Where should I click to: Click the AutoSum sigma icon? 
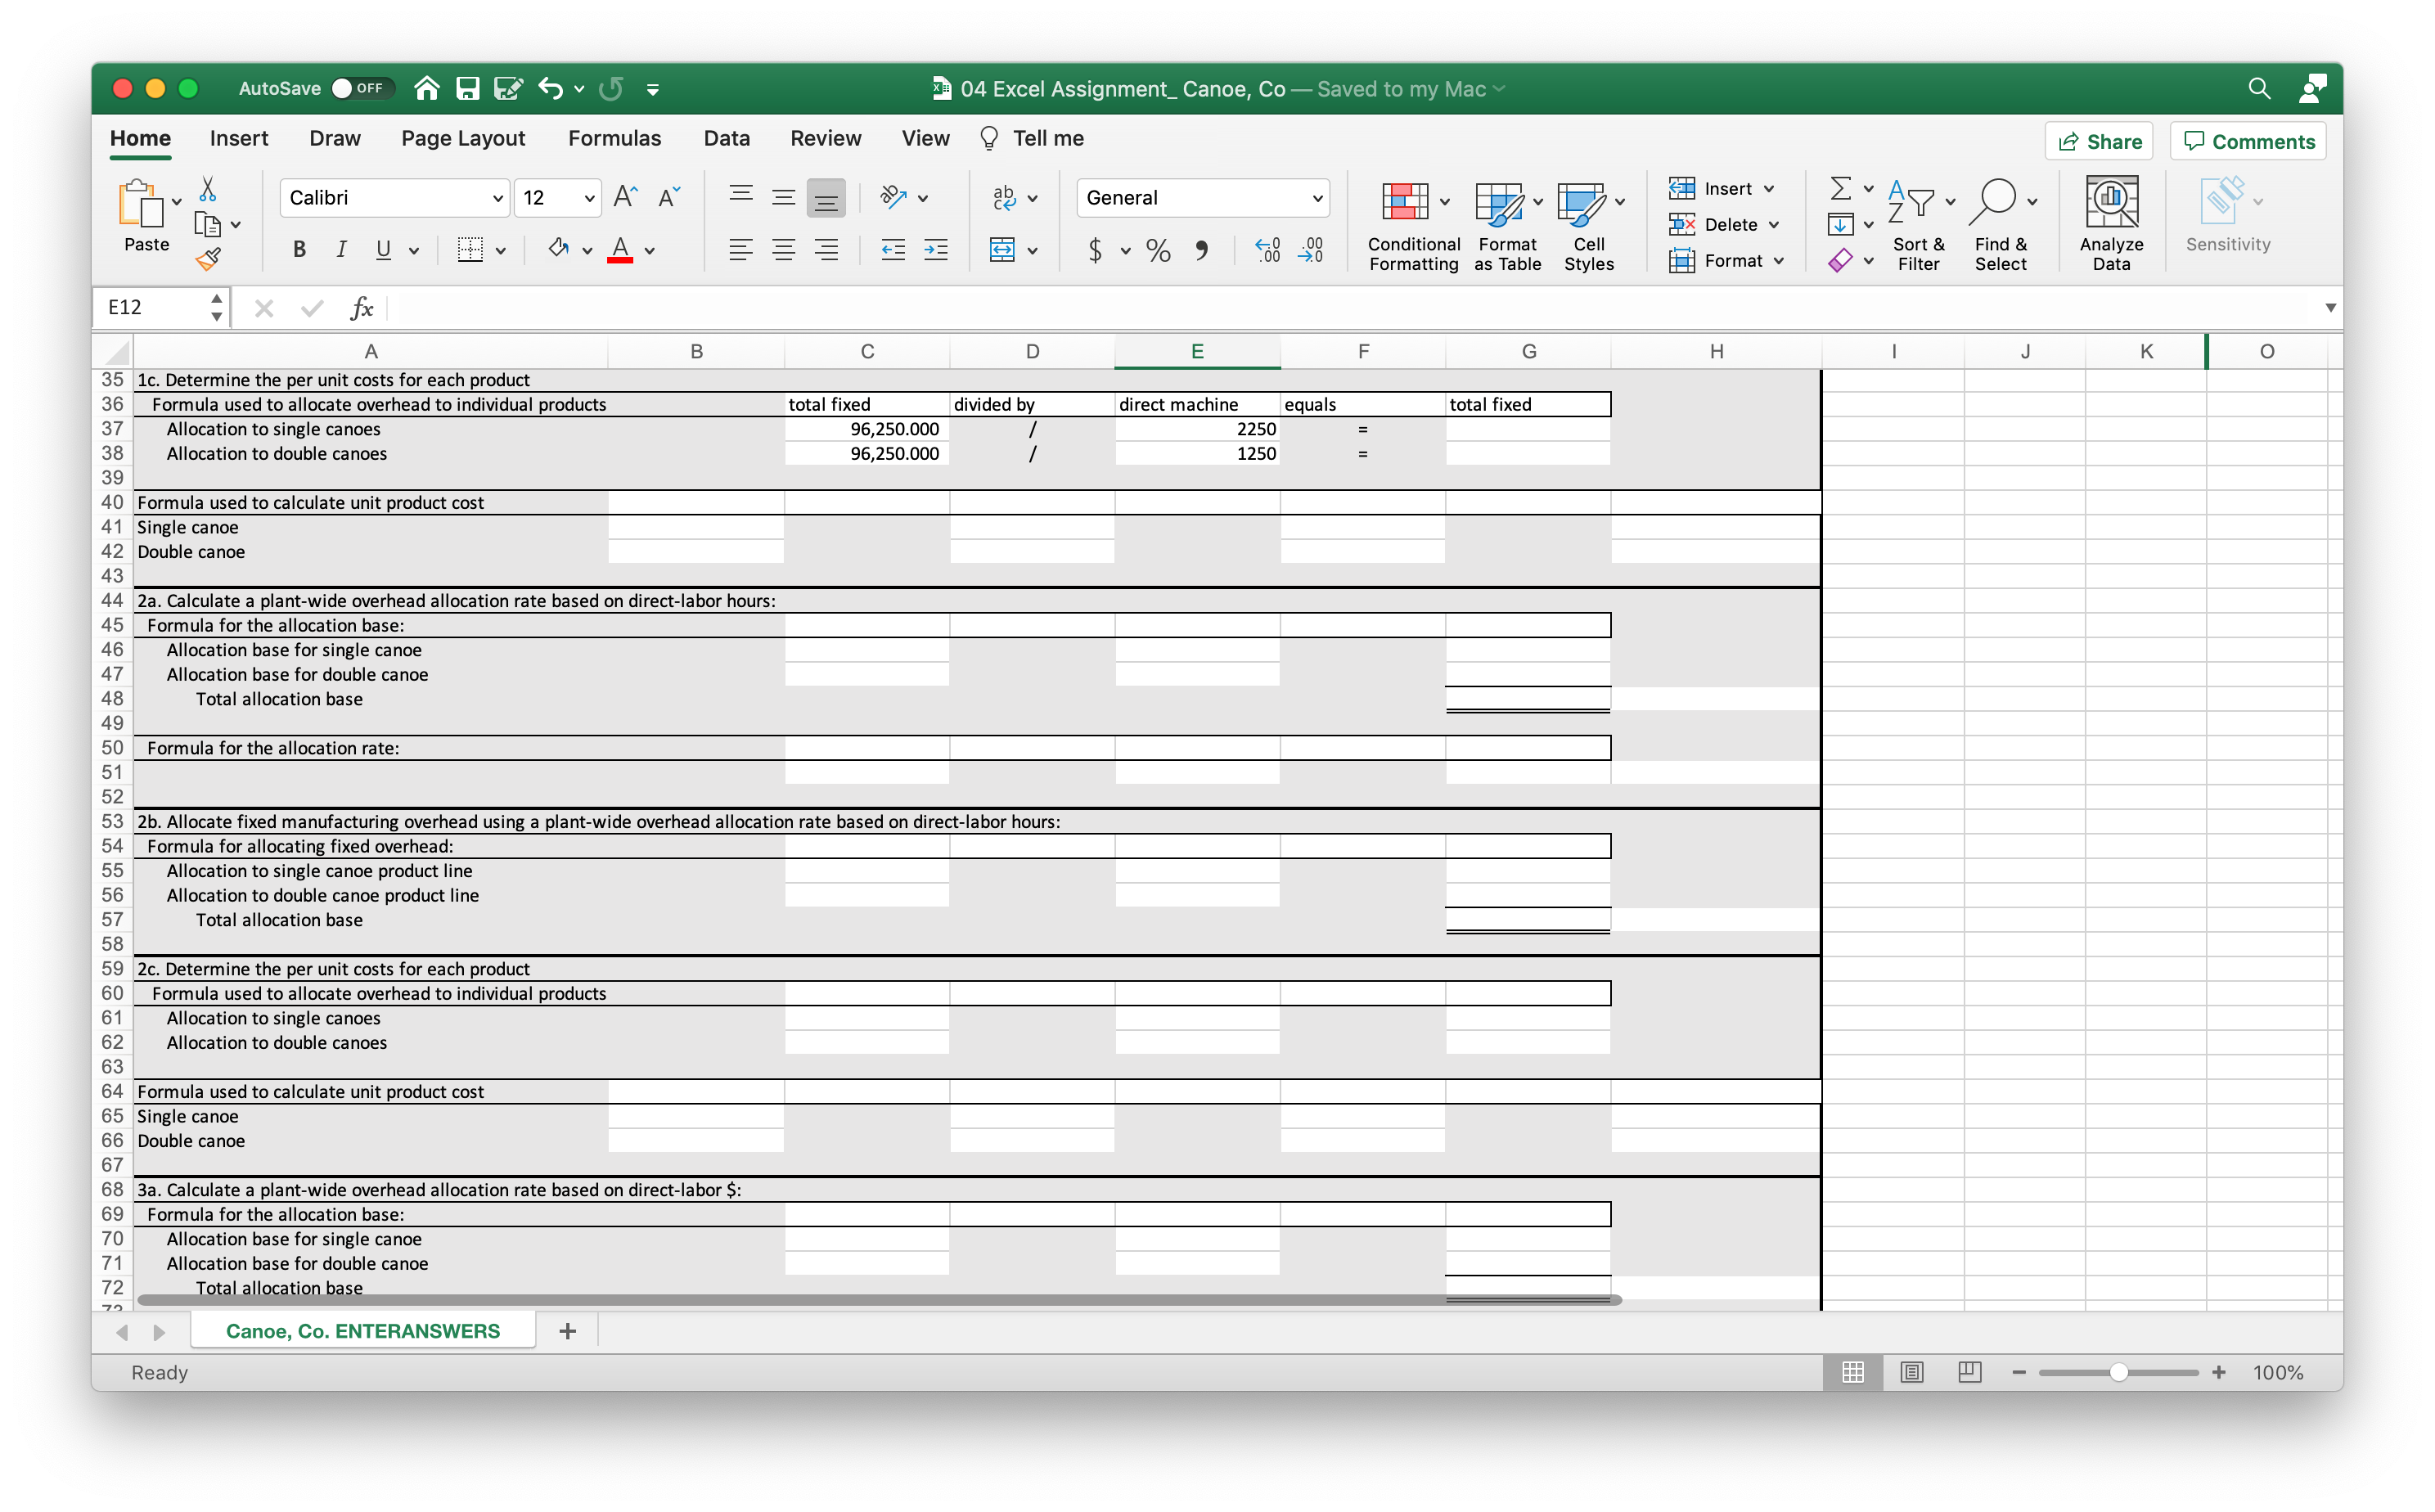(1843, 188)
